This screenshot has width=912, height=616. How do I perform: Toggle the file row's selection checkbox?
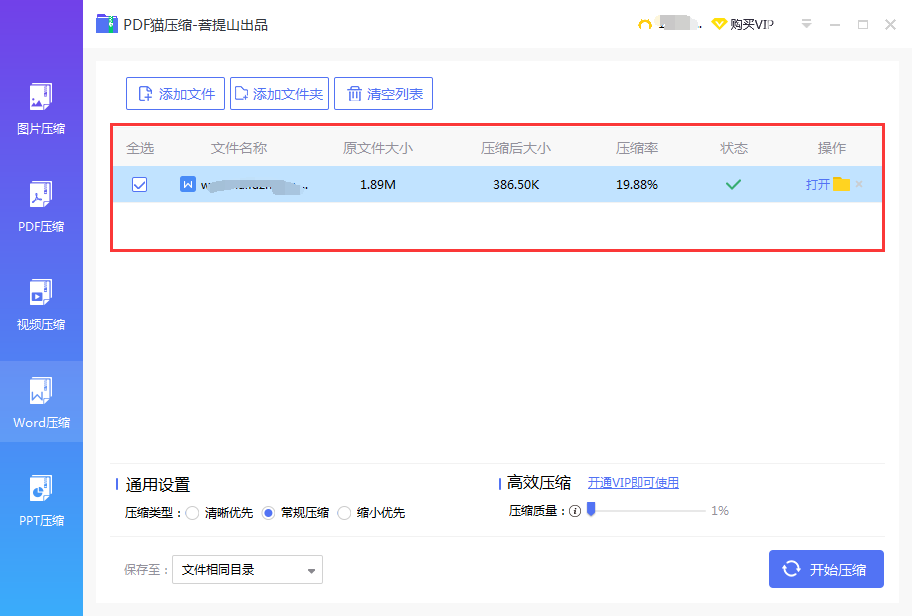click(x=140, y=184)
